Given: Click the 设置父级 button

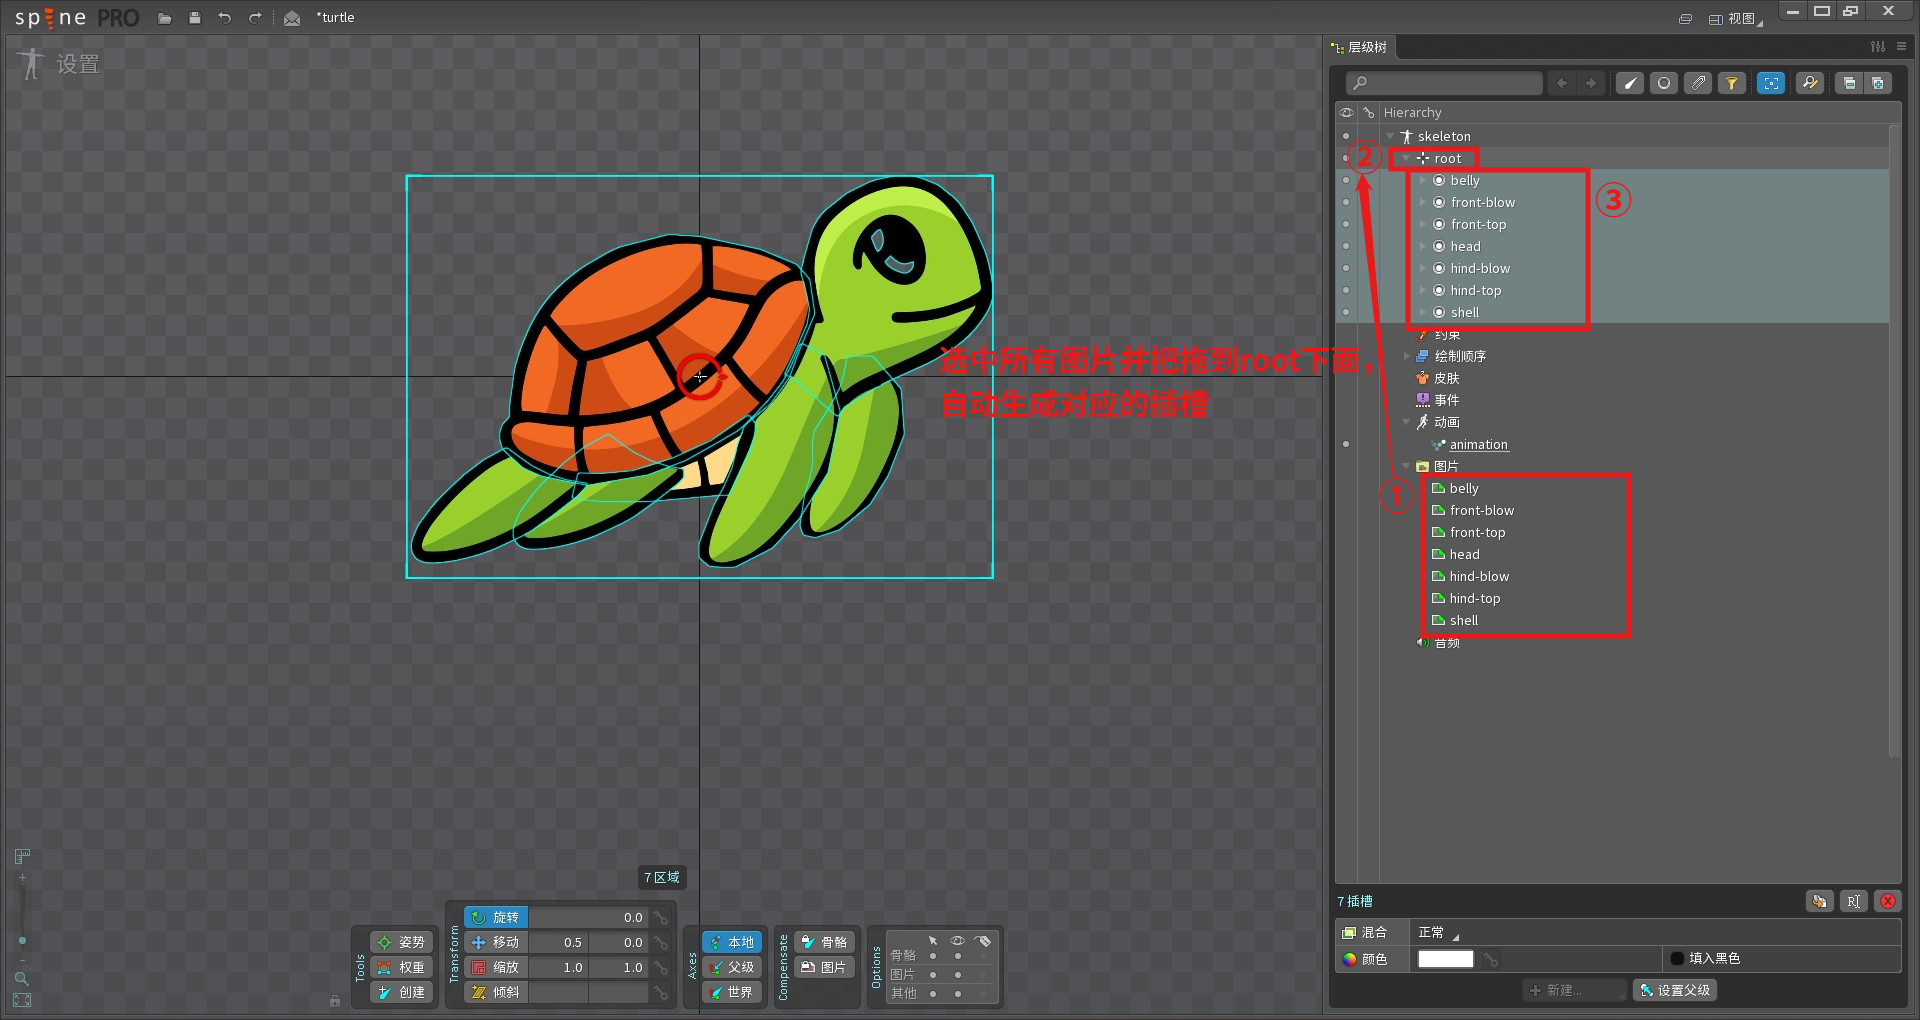Looking at the screenshot, I should point(1675,990).
